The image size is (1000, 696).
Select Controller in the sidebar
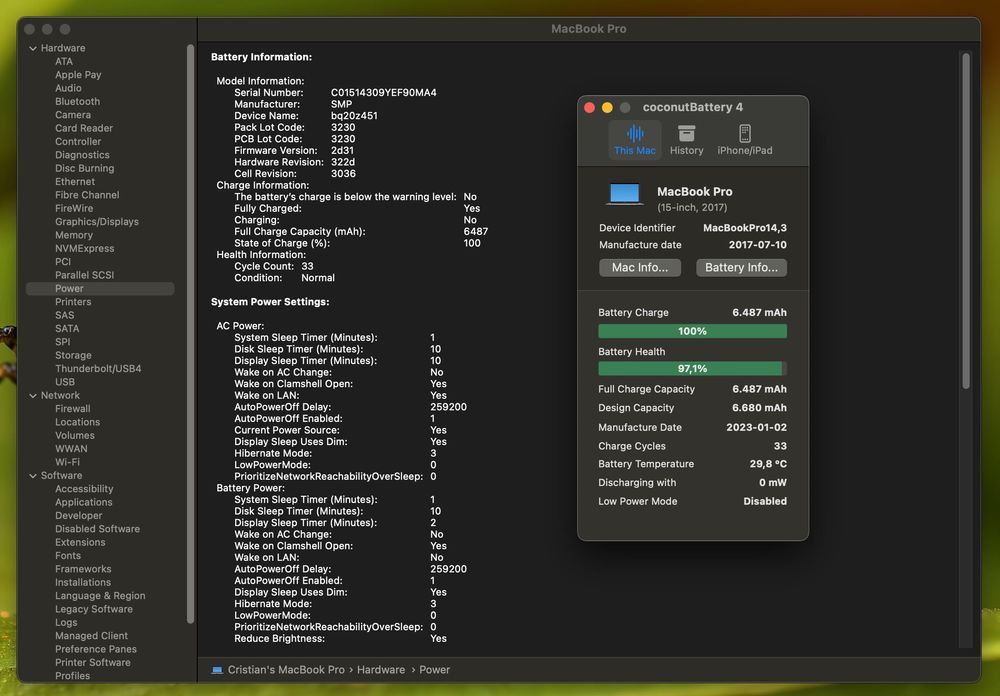coord(78,142)
